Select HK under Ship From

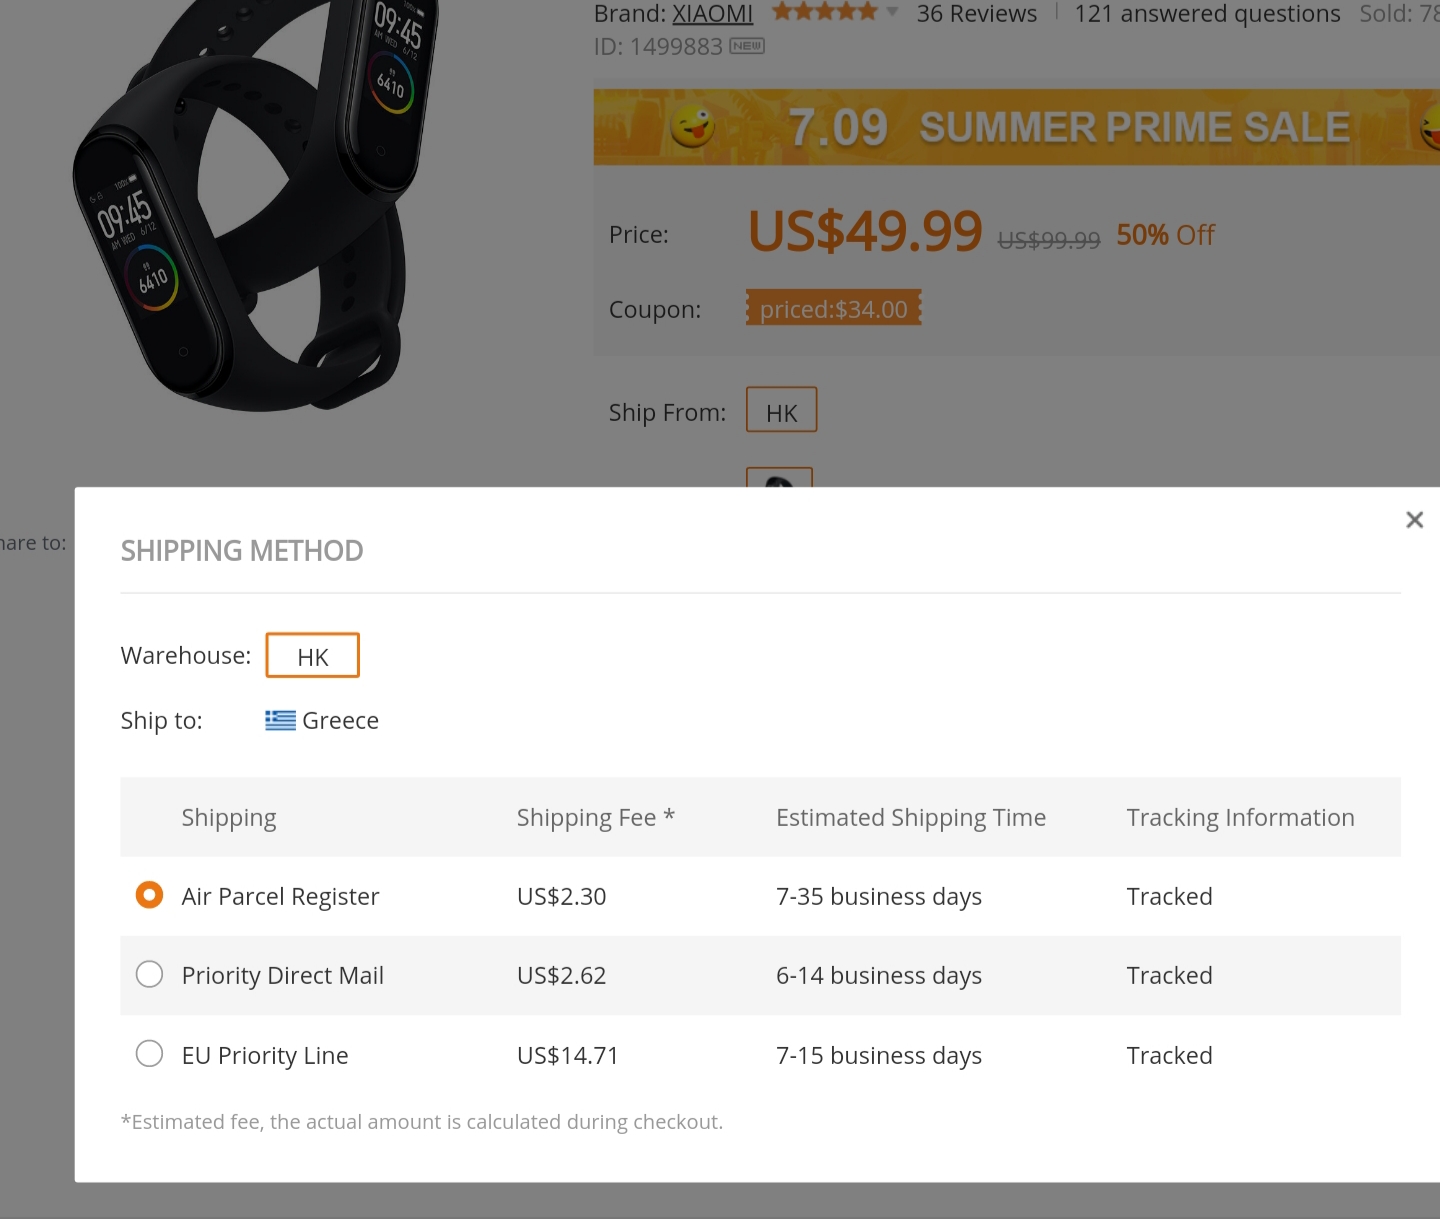(x=781, y=410)
